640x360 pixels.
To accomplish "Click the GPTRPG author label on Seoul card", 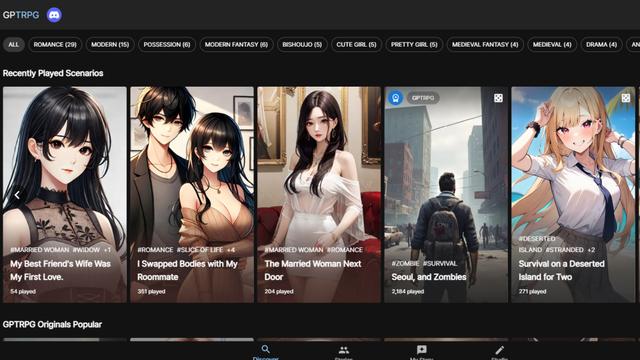I will click(x=423, y=98).
